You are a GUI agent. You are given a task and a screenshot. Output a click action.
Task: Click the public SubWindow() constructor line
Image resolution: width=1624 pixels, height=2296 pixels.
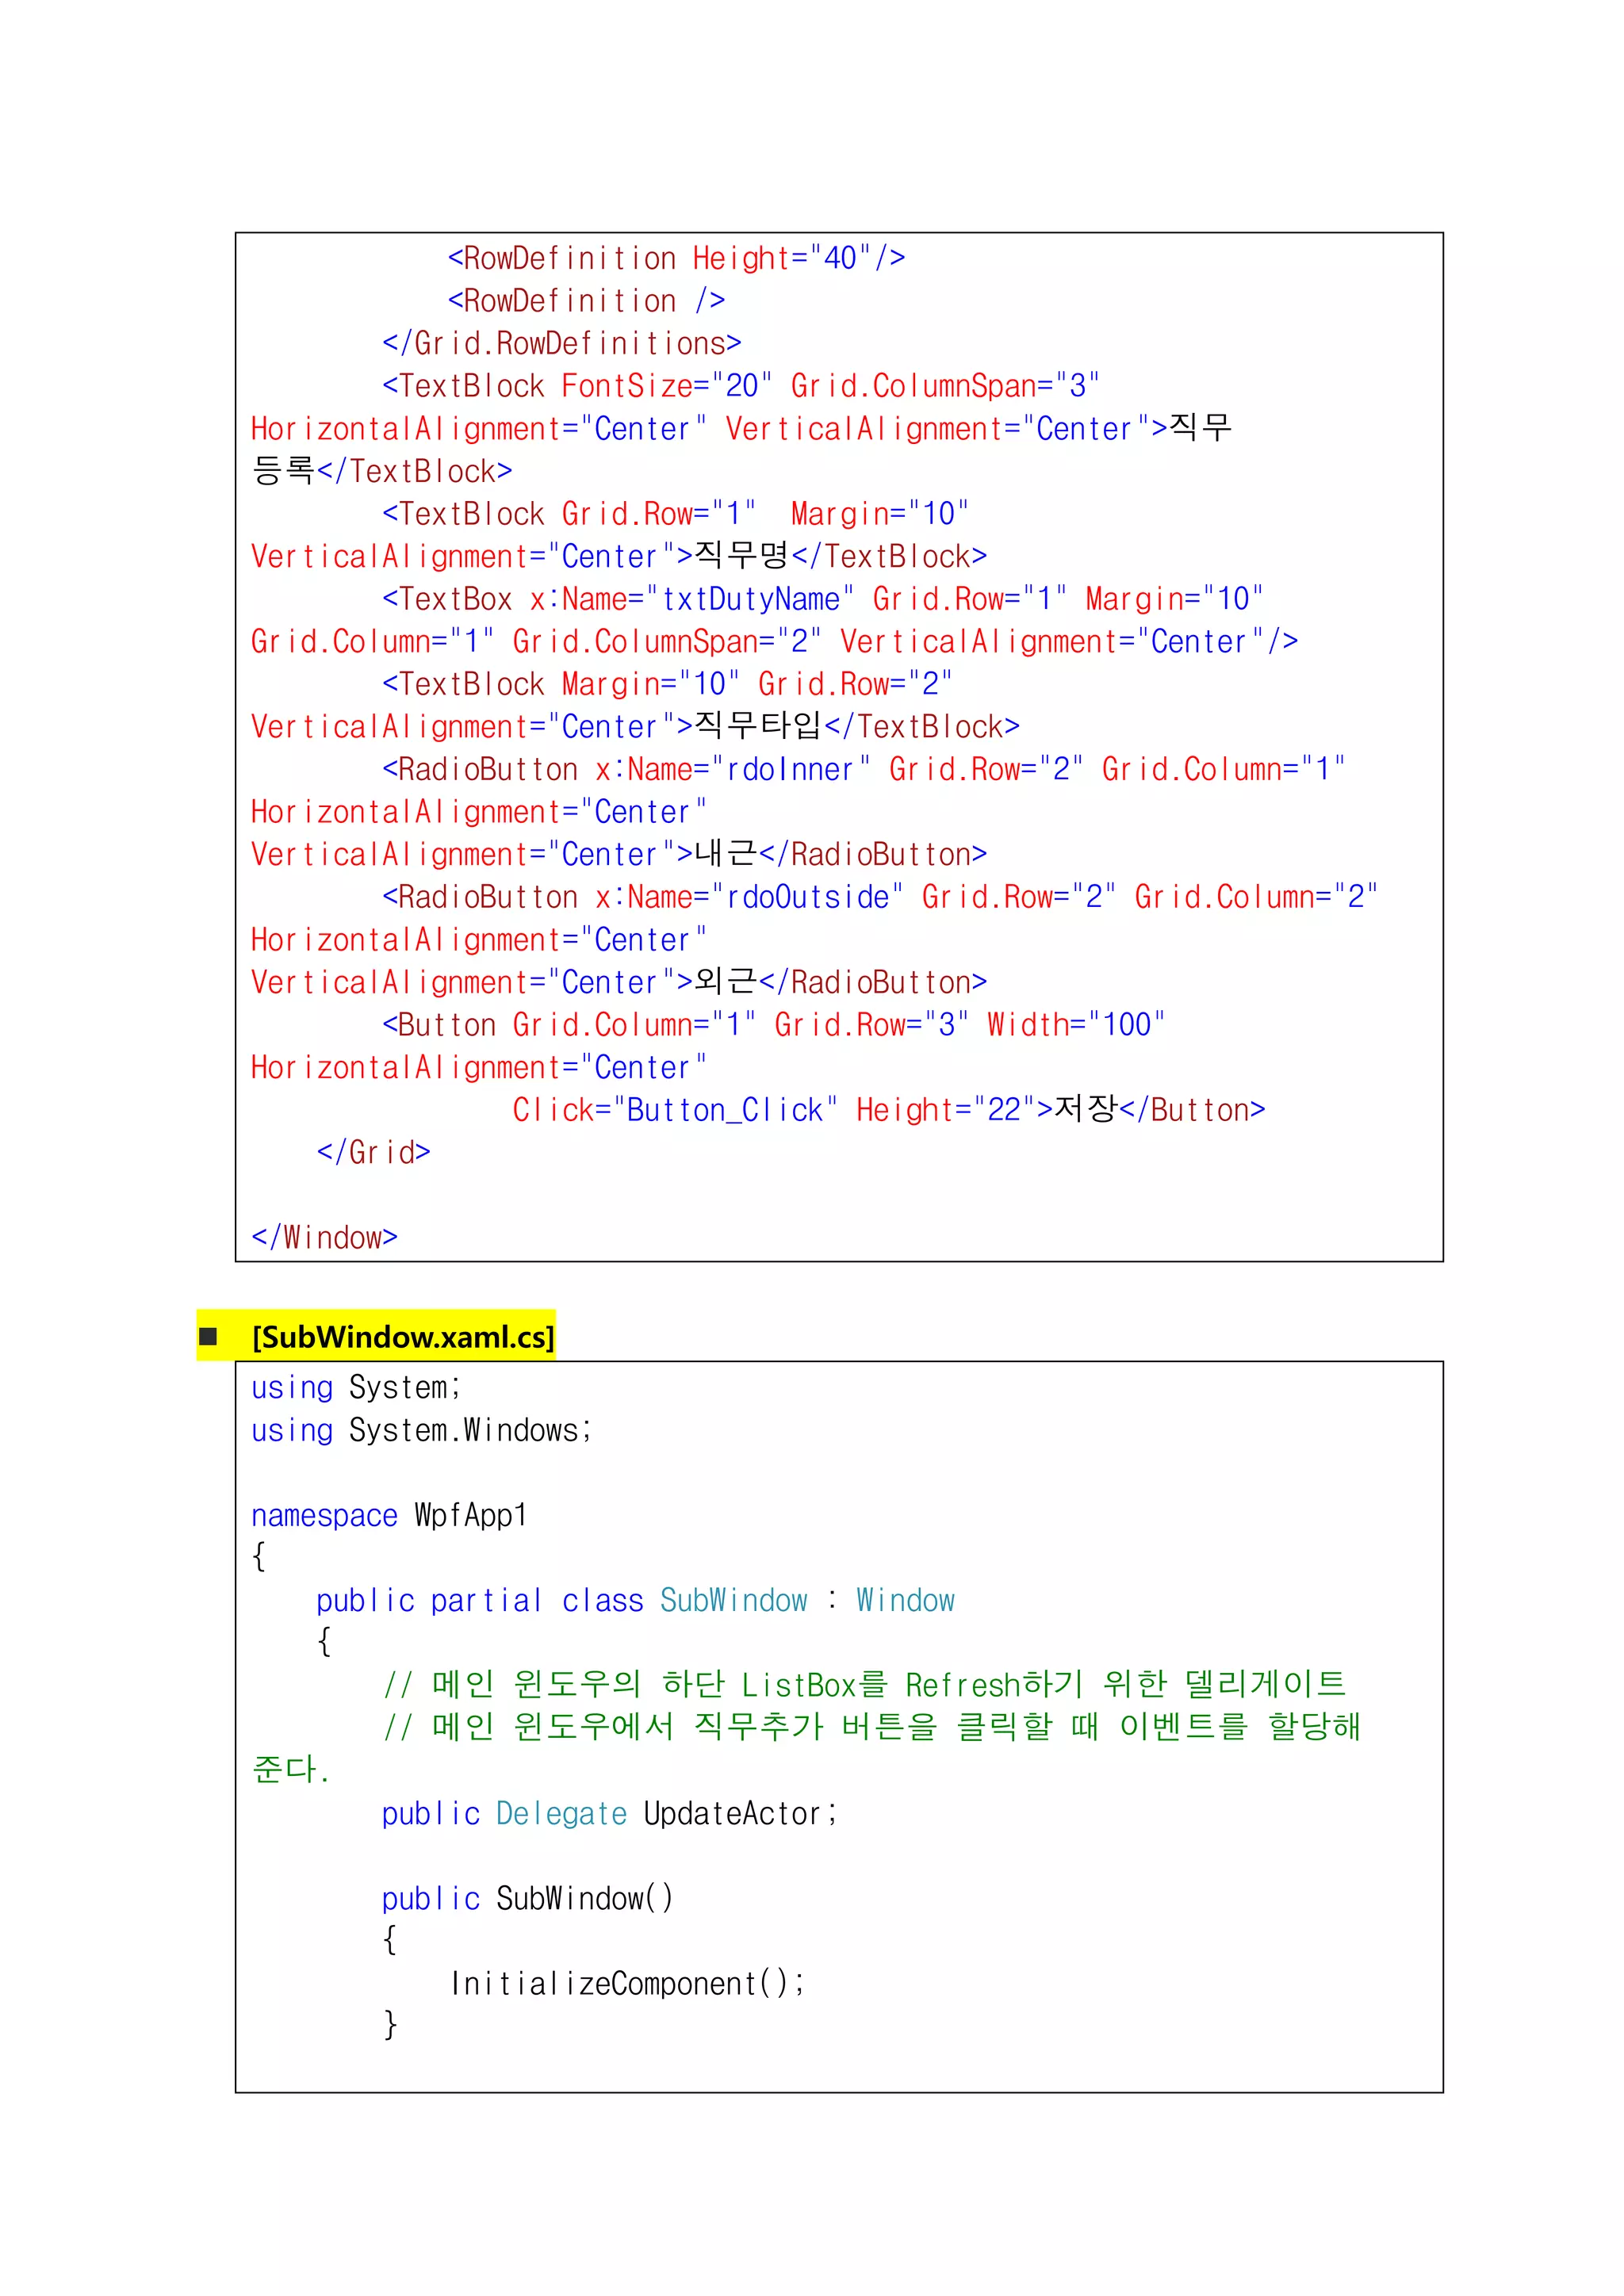[528, 1899]
